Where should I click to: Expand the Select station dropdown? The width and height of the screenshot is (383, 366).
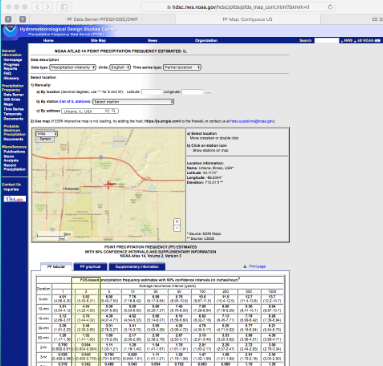coord(133,102)
